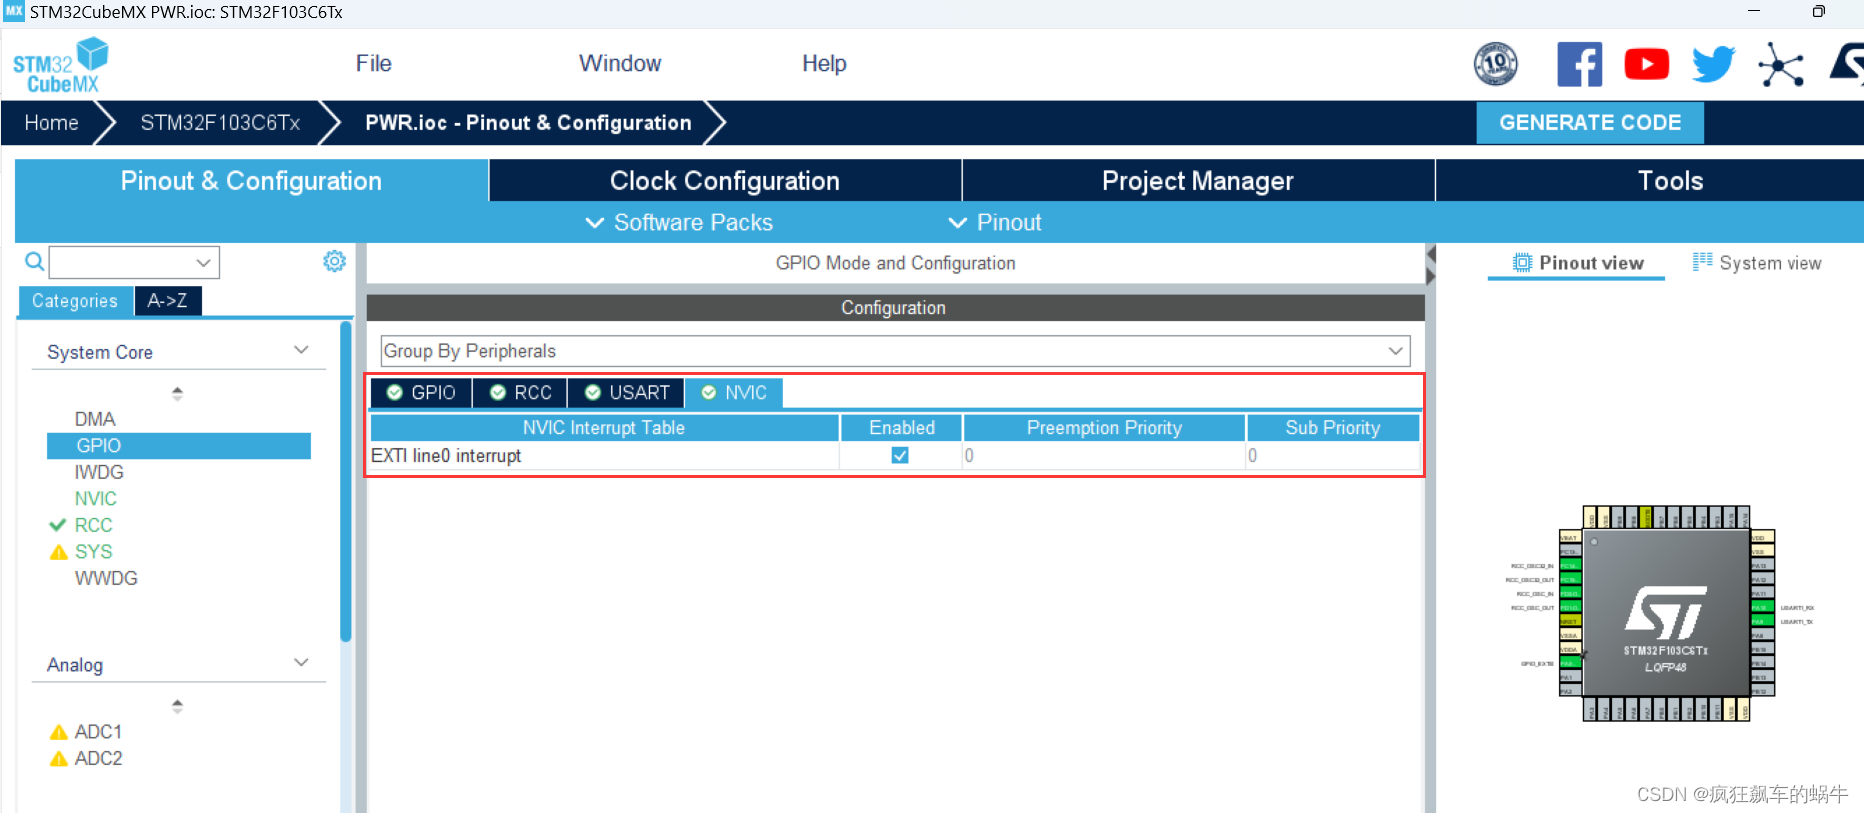Switch to the A->Z list tab

pyautogui.click(x=168, y=301)
